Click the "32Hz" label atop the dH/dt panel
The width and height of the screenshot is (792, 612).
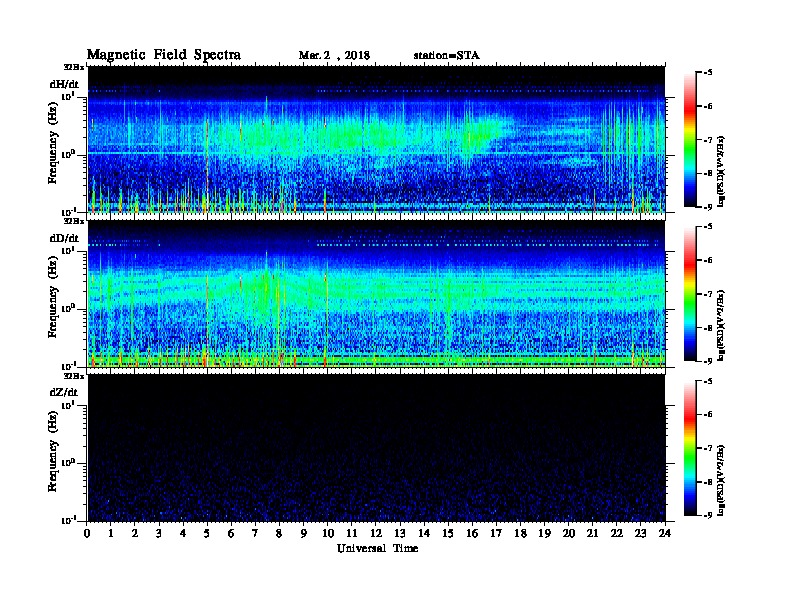(x=74, y=66)
